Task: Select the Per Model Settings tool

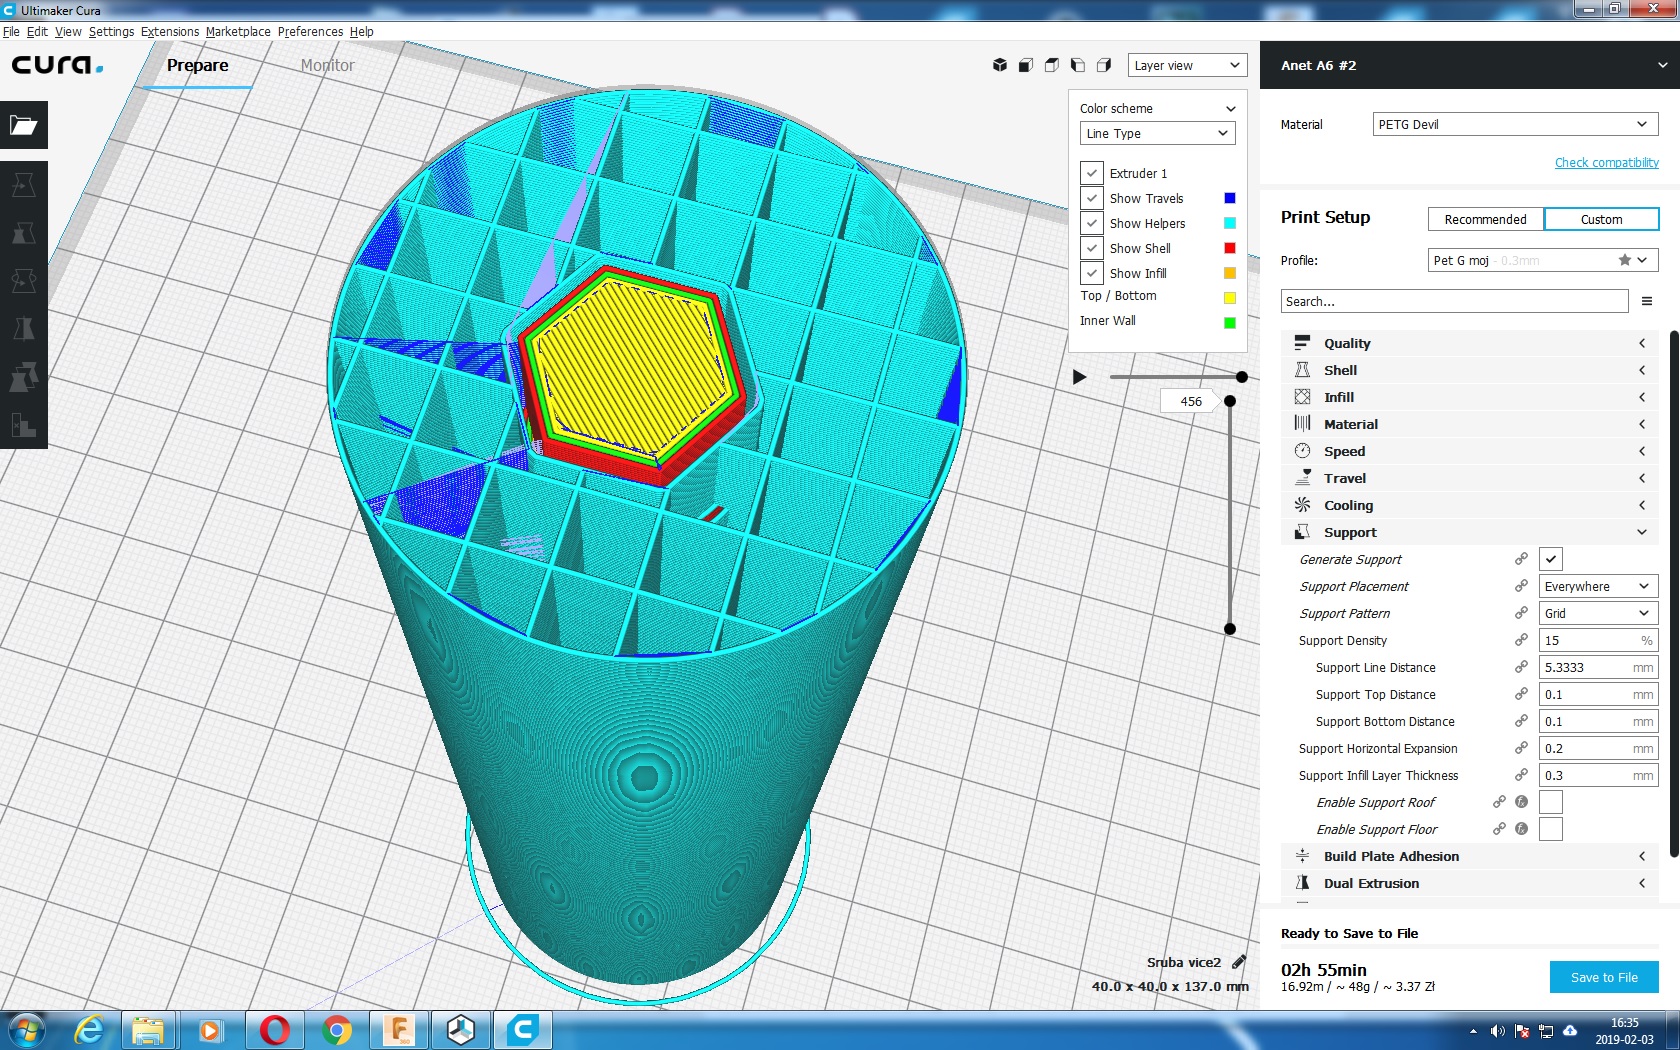Action: click(x=24, y=377)
